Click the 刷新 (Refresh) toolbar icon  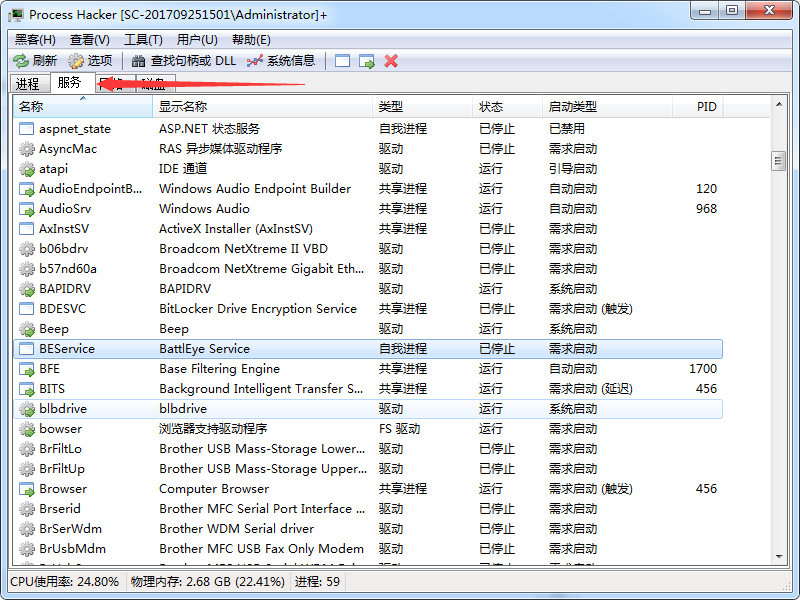20,61
